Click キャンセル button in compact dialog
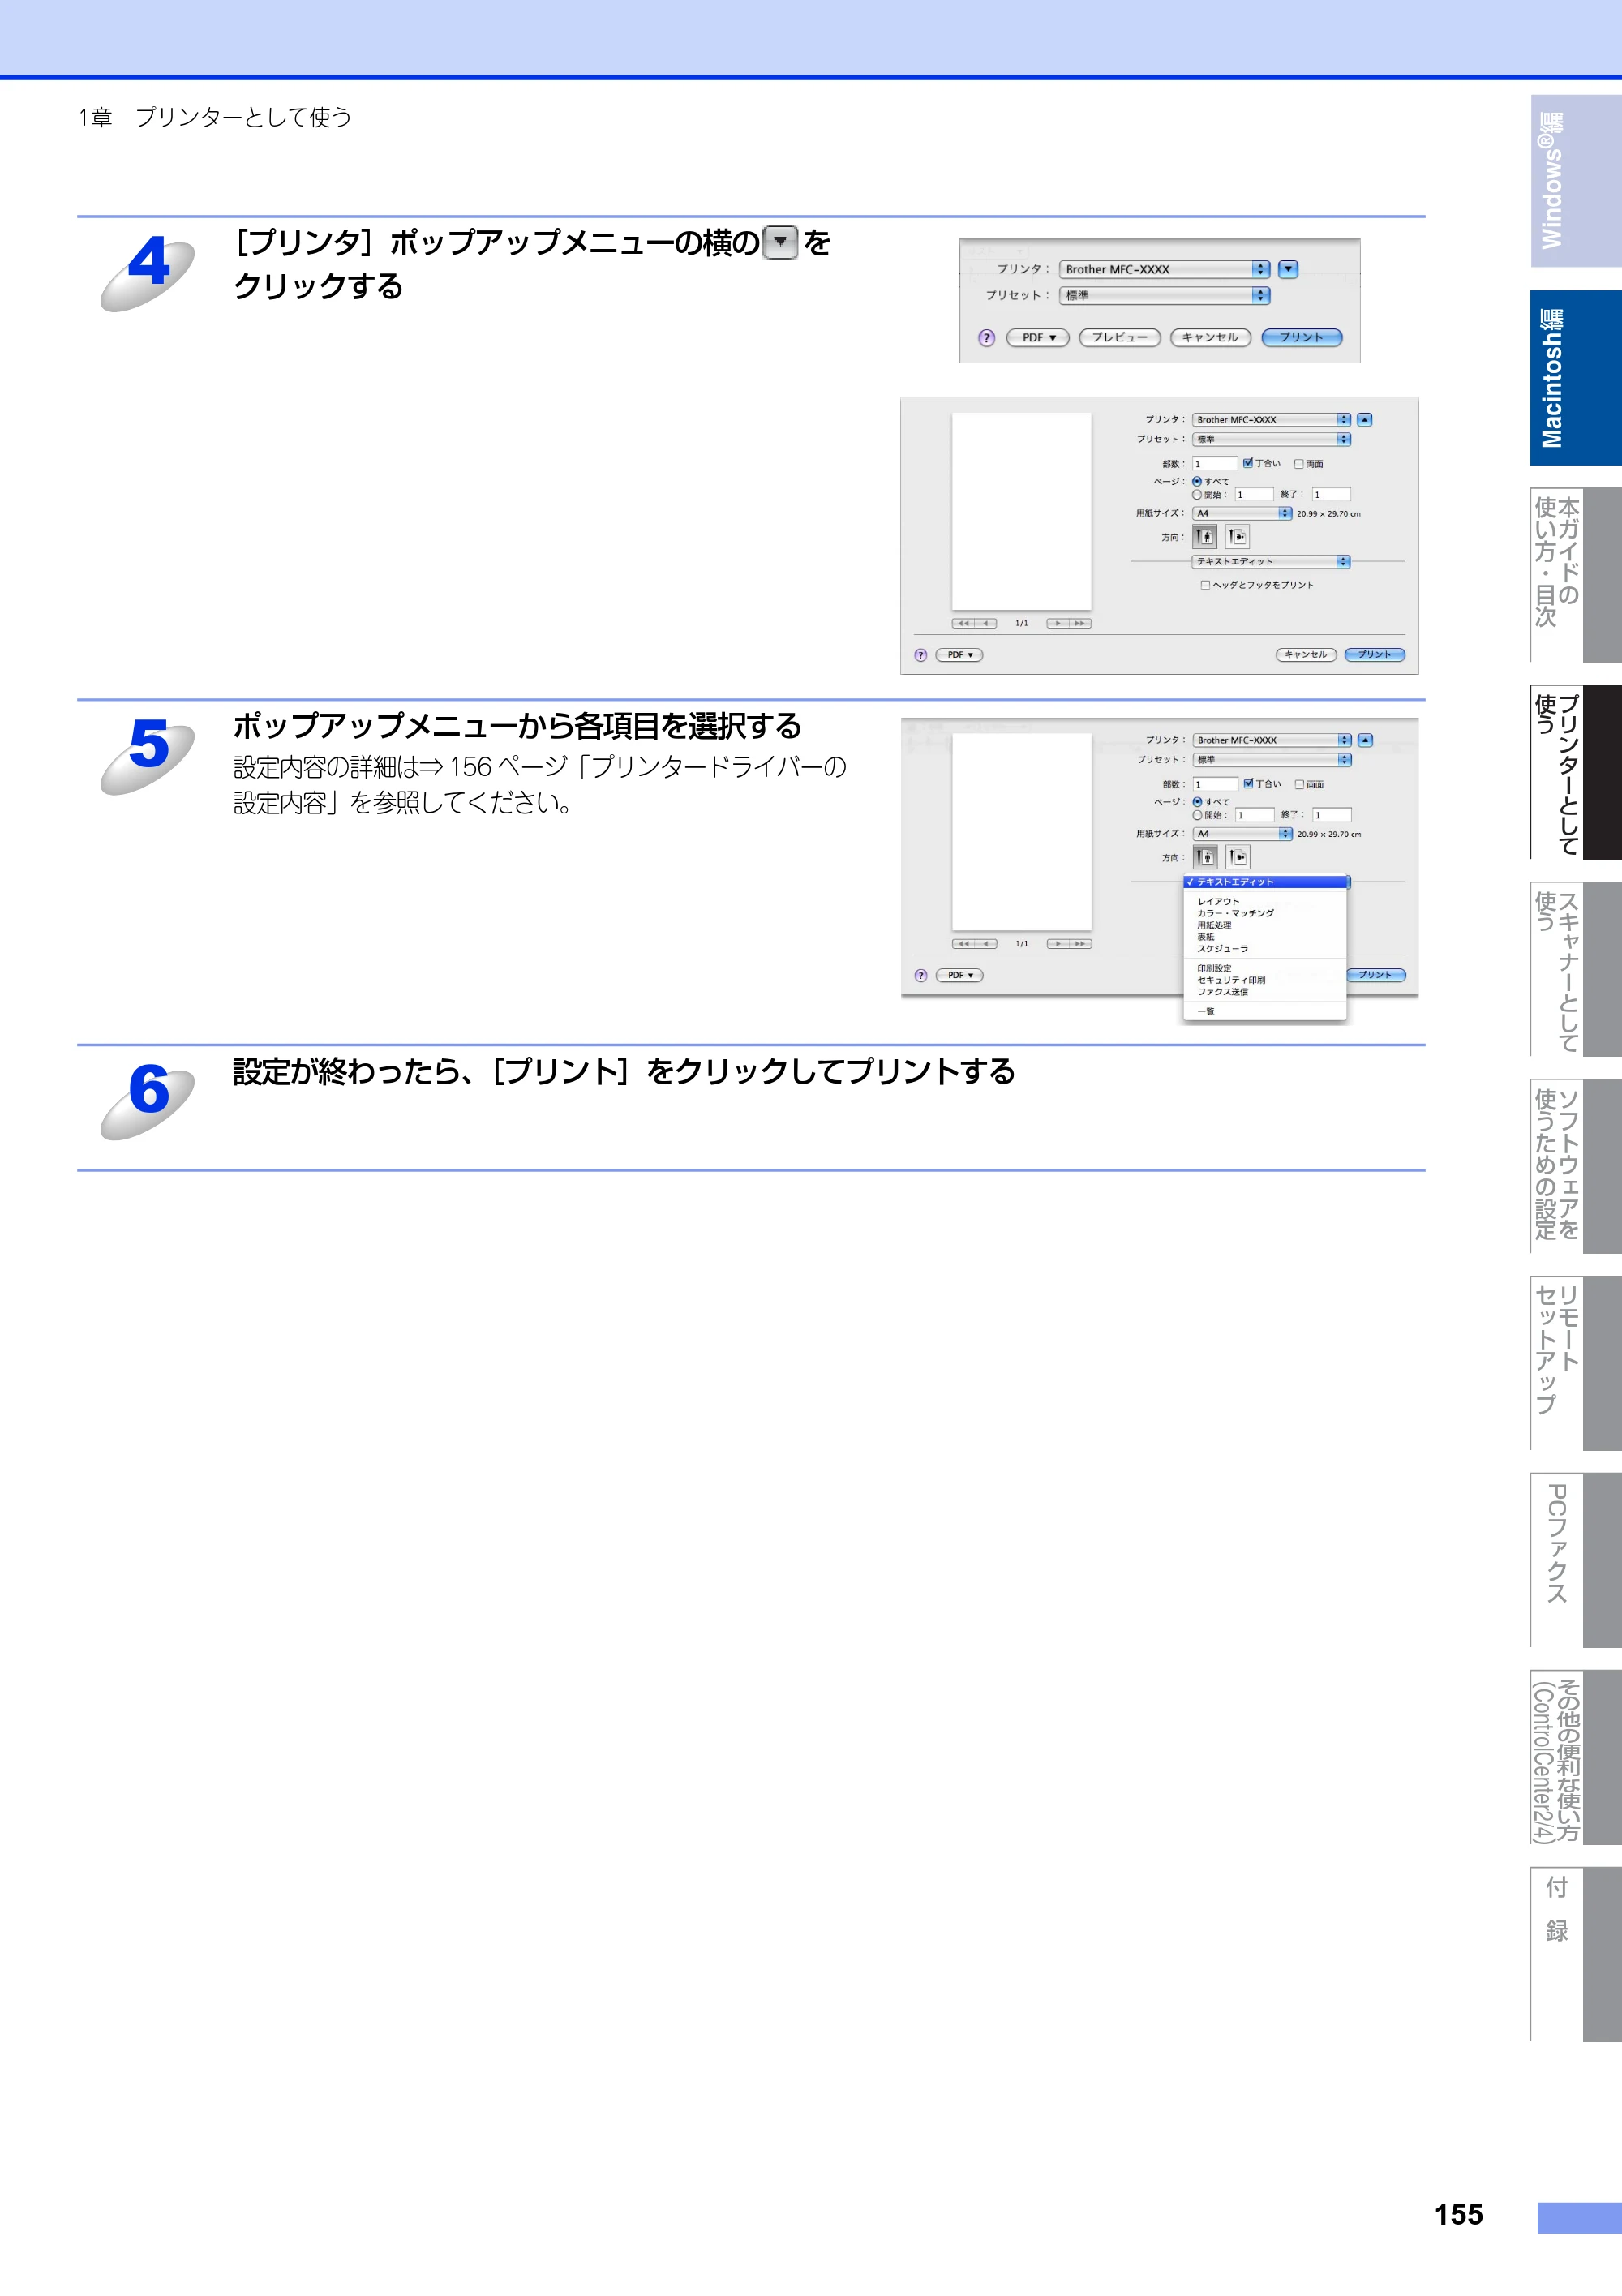Viewport: 1622px width, 2296px height. click(1211, 338)
